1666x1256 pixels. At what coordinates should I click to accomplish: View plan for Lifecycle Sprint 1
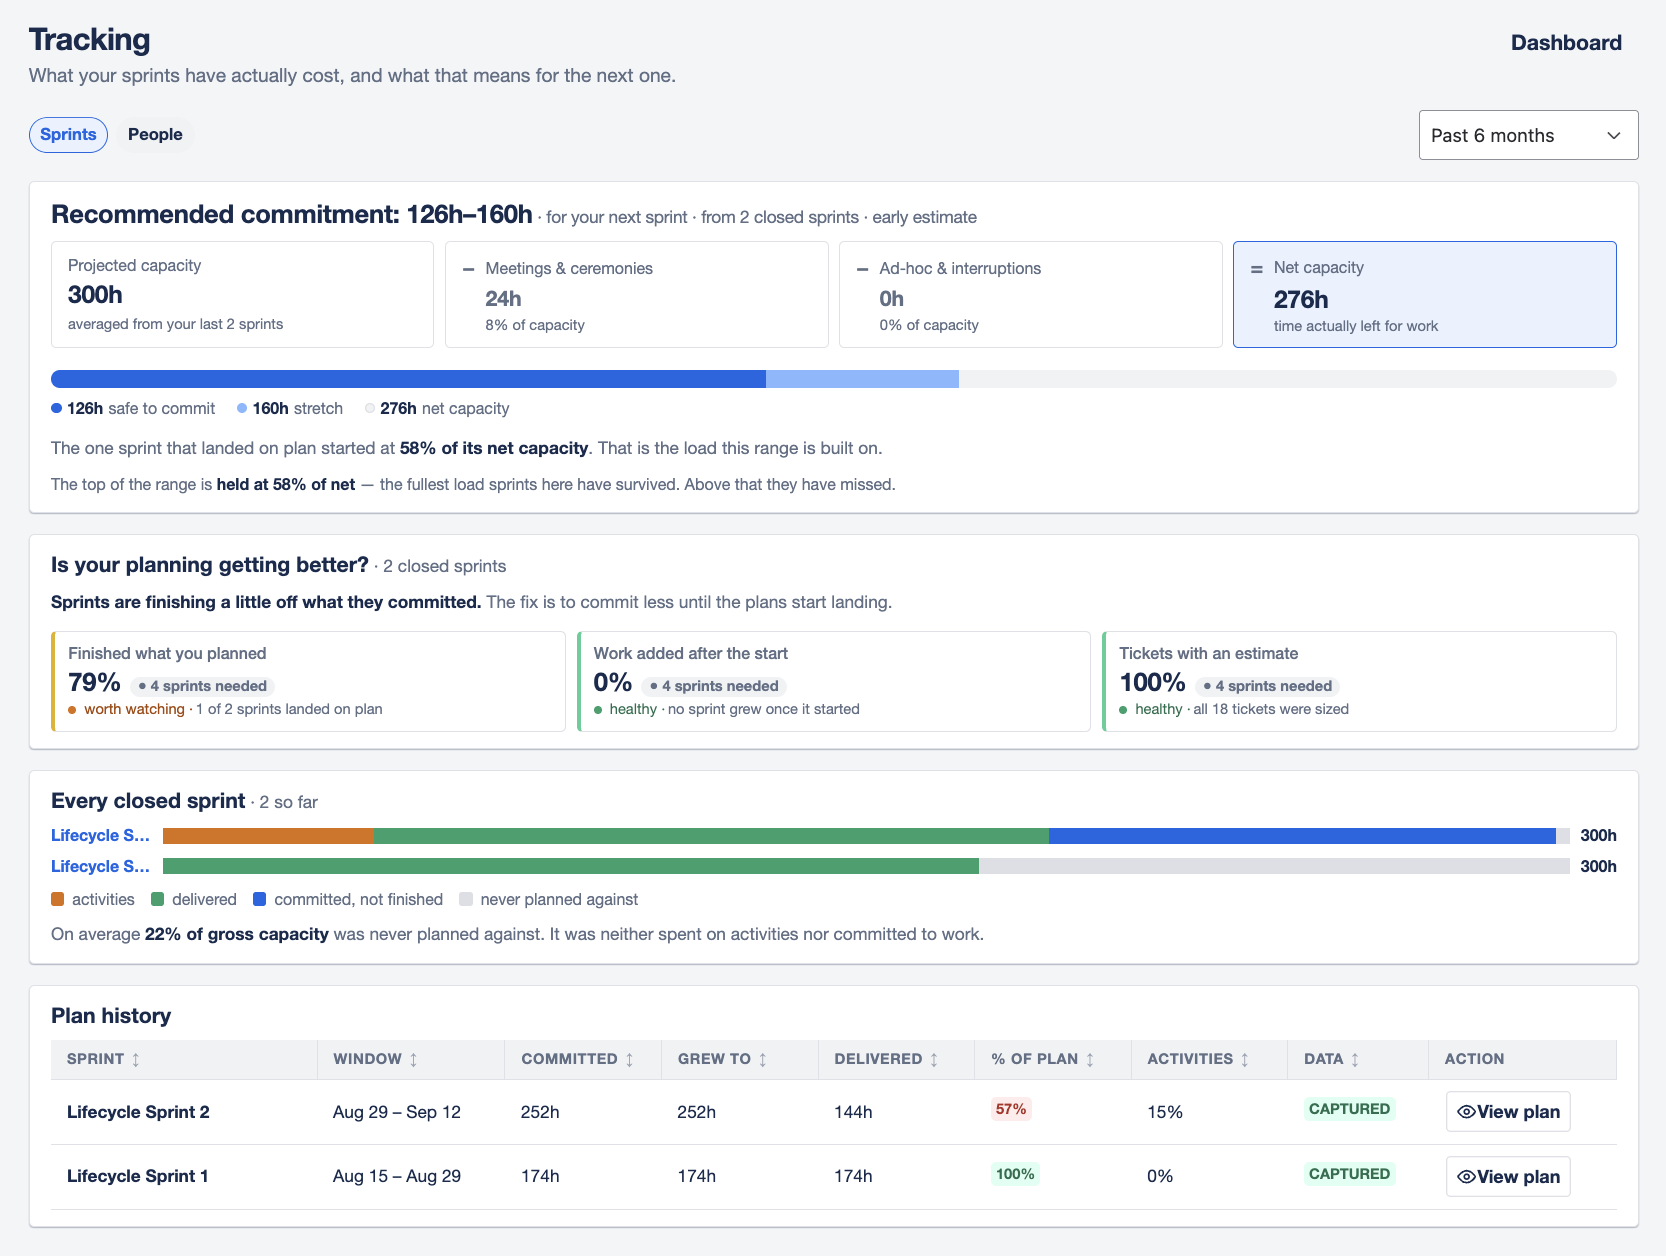[x=1508, y=1177]
